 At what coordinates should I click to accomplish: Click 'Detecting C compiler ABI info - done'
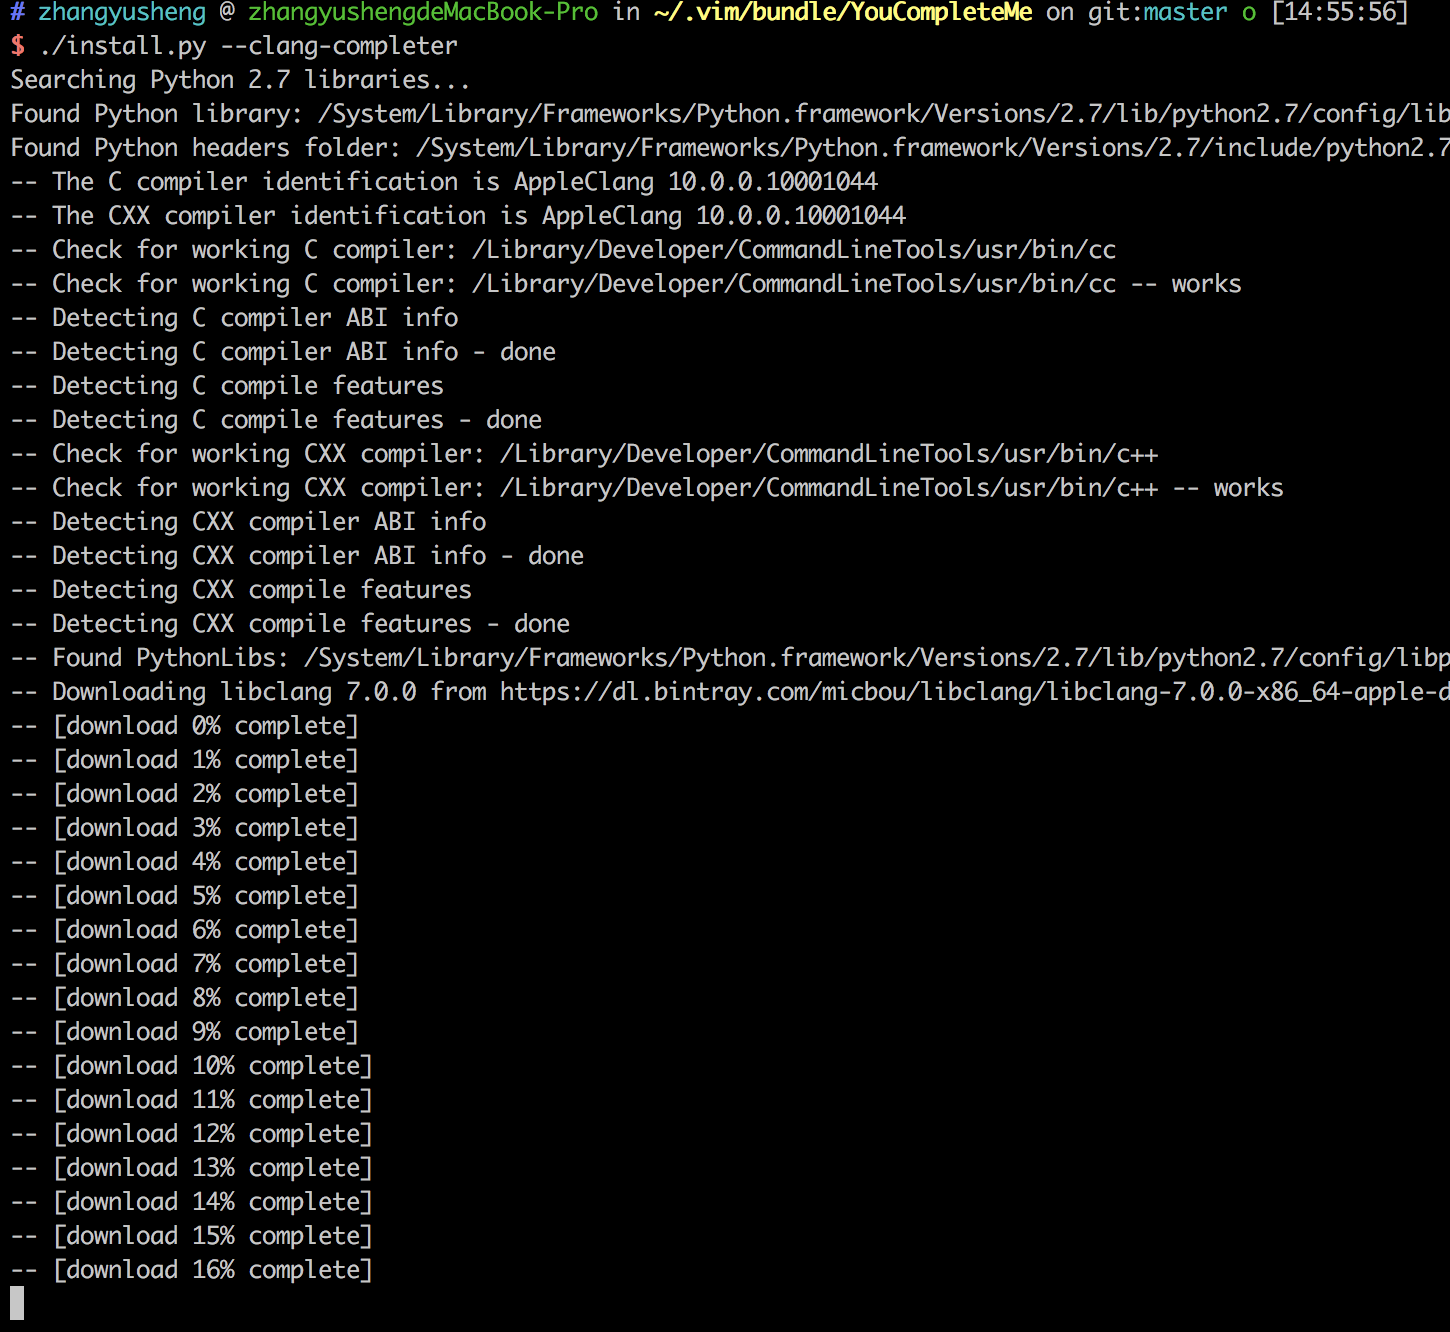coord(283,352)
